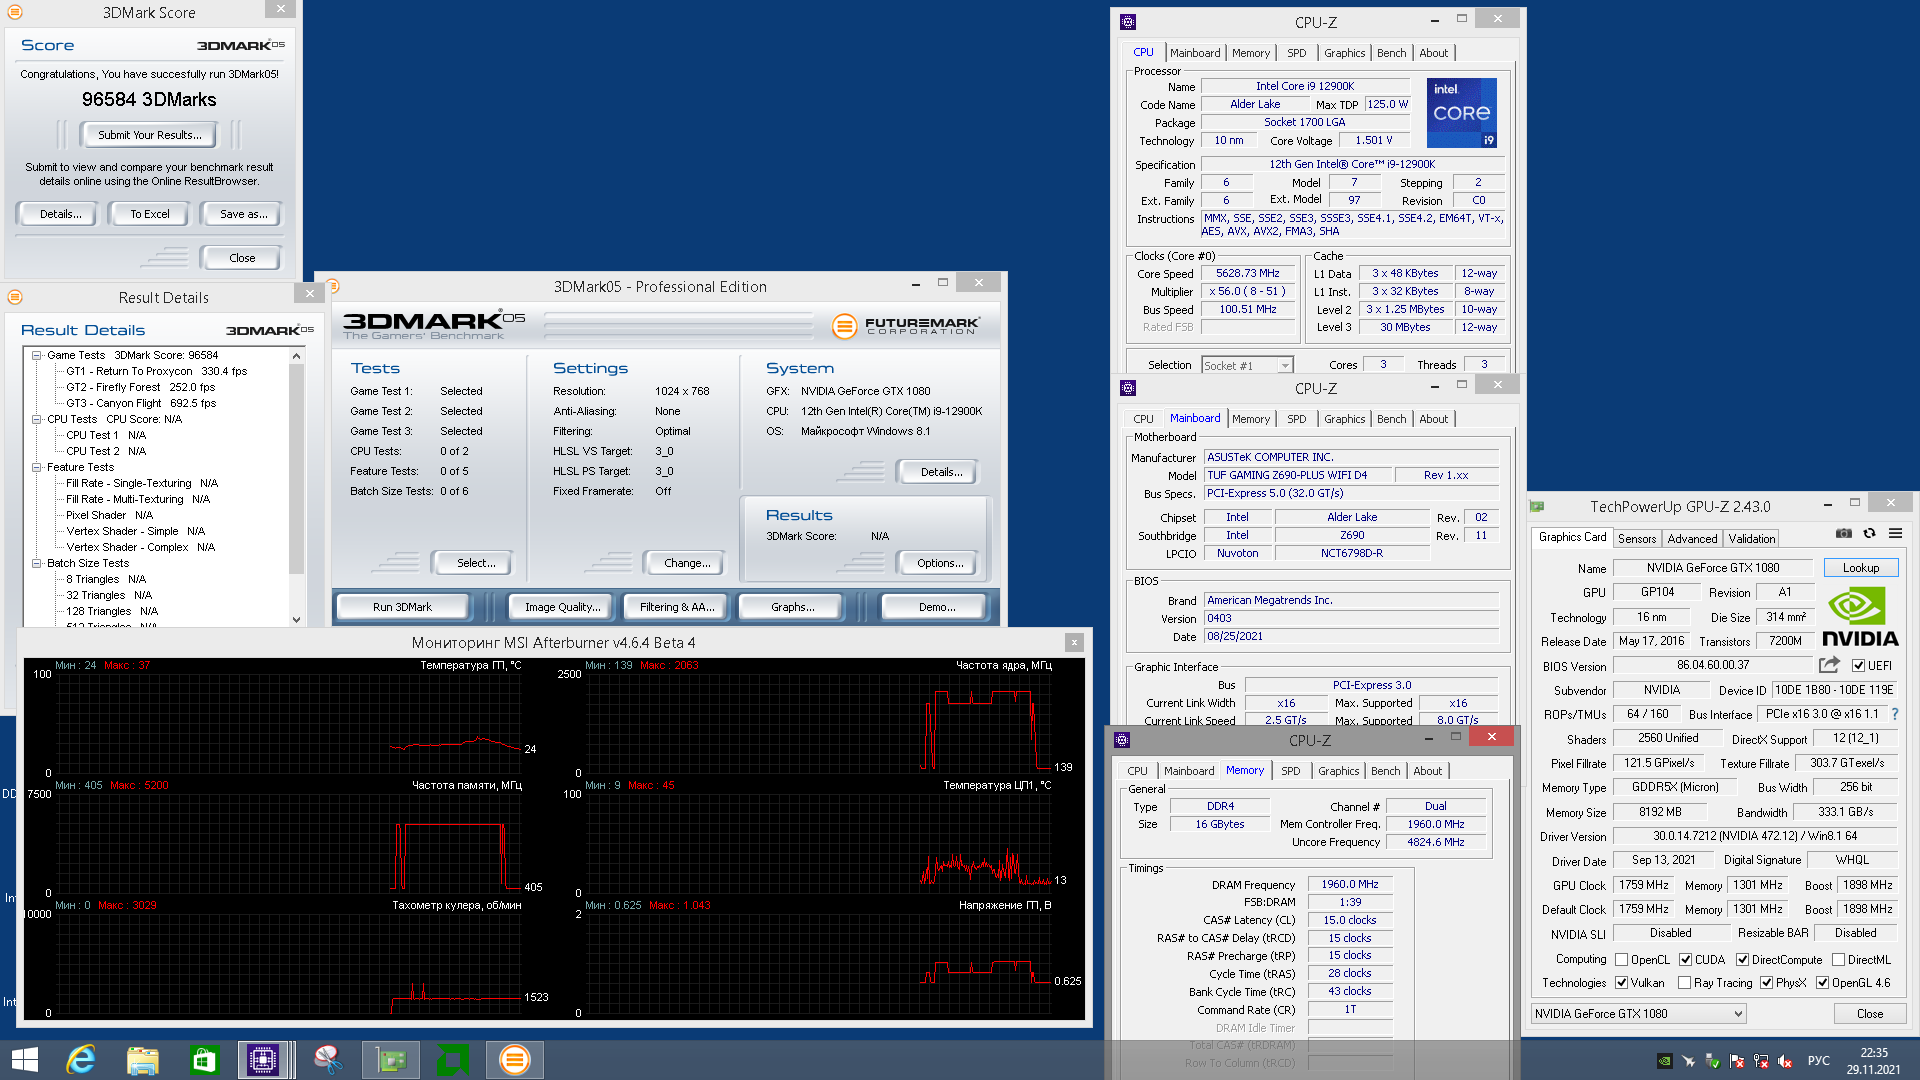Image resolution: width=1920 pixels, height=1080 pixels.
Task: Open Socket #1 selection dropdown in CPU-Z
Action: (1247, 366)
